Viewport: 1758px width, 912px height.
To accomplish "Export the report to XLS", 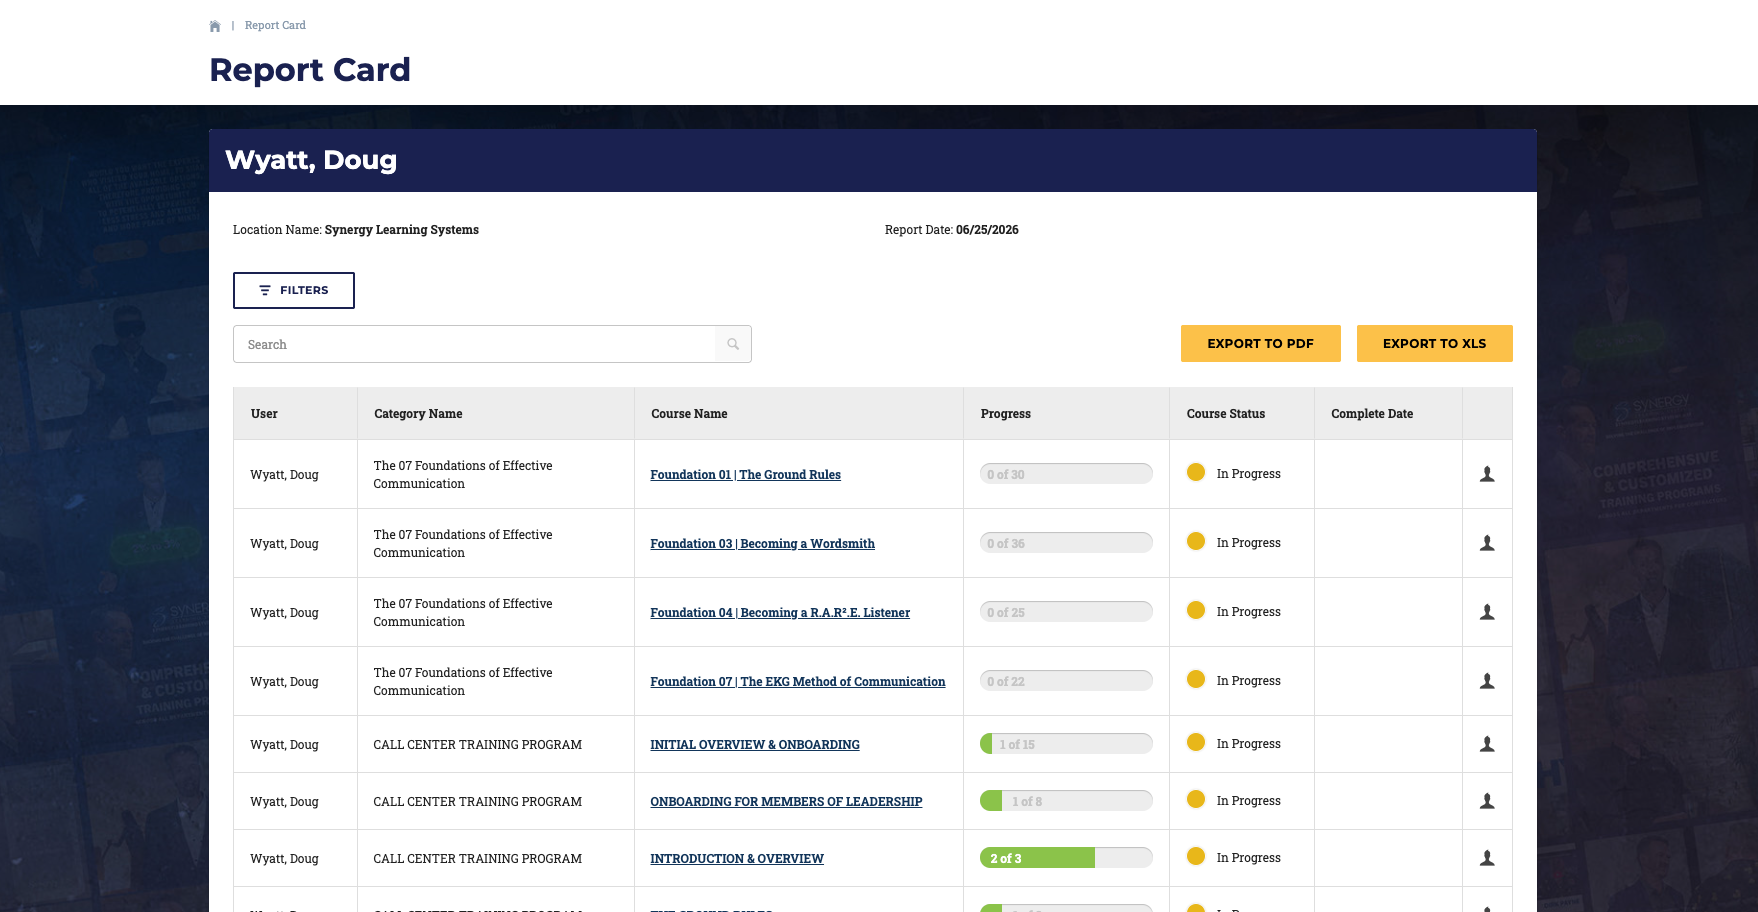I will (x=1434, y=343).
